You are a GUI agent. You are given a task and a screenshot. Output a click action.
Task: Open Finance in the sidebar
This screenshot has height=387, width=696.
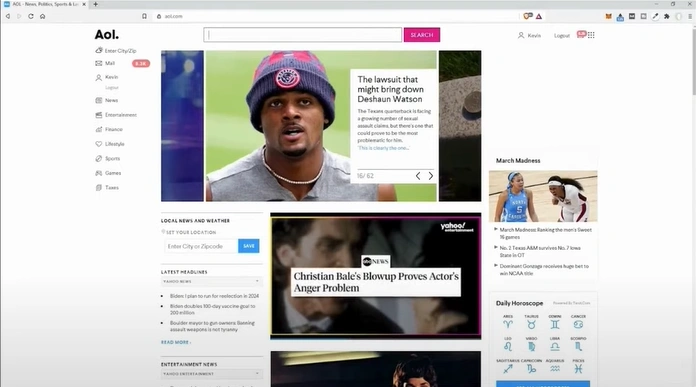[x=113, y=130]
